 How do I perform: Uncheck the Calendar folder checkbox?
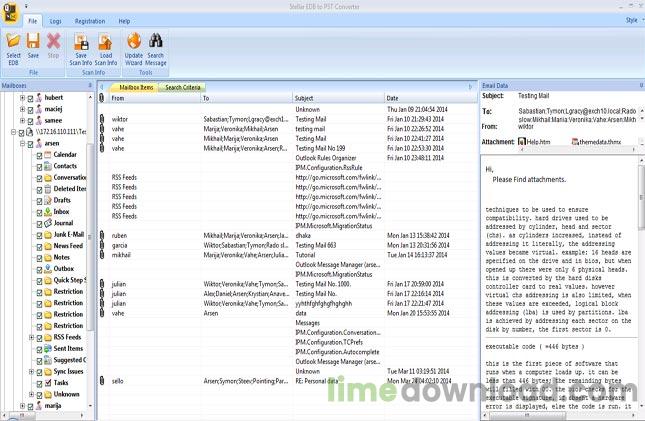pos(39,156)
